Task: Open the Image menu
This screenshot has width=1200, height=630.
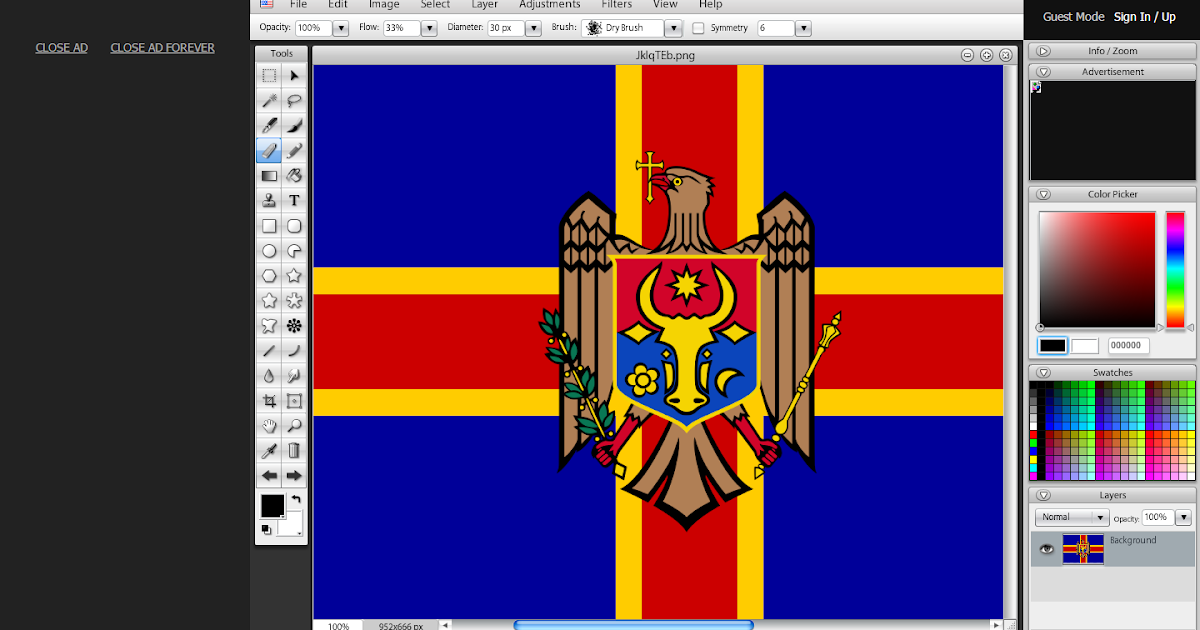Action: pyautogui.click(x=384, y=4)
